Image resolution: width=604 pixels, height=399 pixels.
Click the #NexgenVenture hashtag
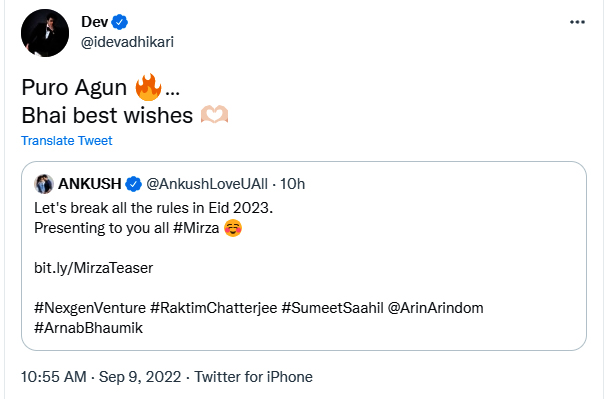click(x=90, y=308)
